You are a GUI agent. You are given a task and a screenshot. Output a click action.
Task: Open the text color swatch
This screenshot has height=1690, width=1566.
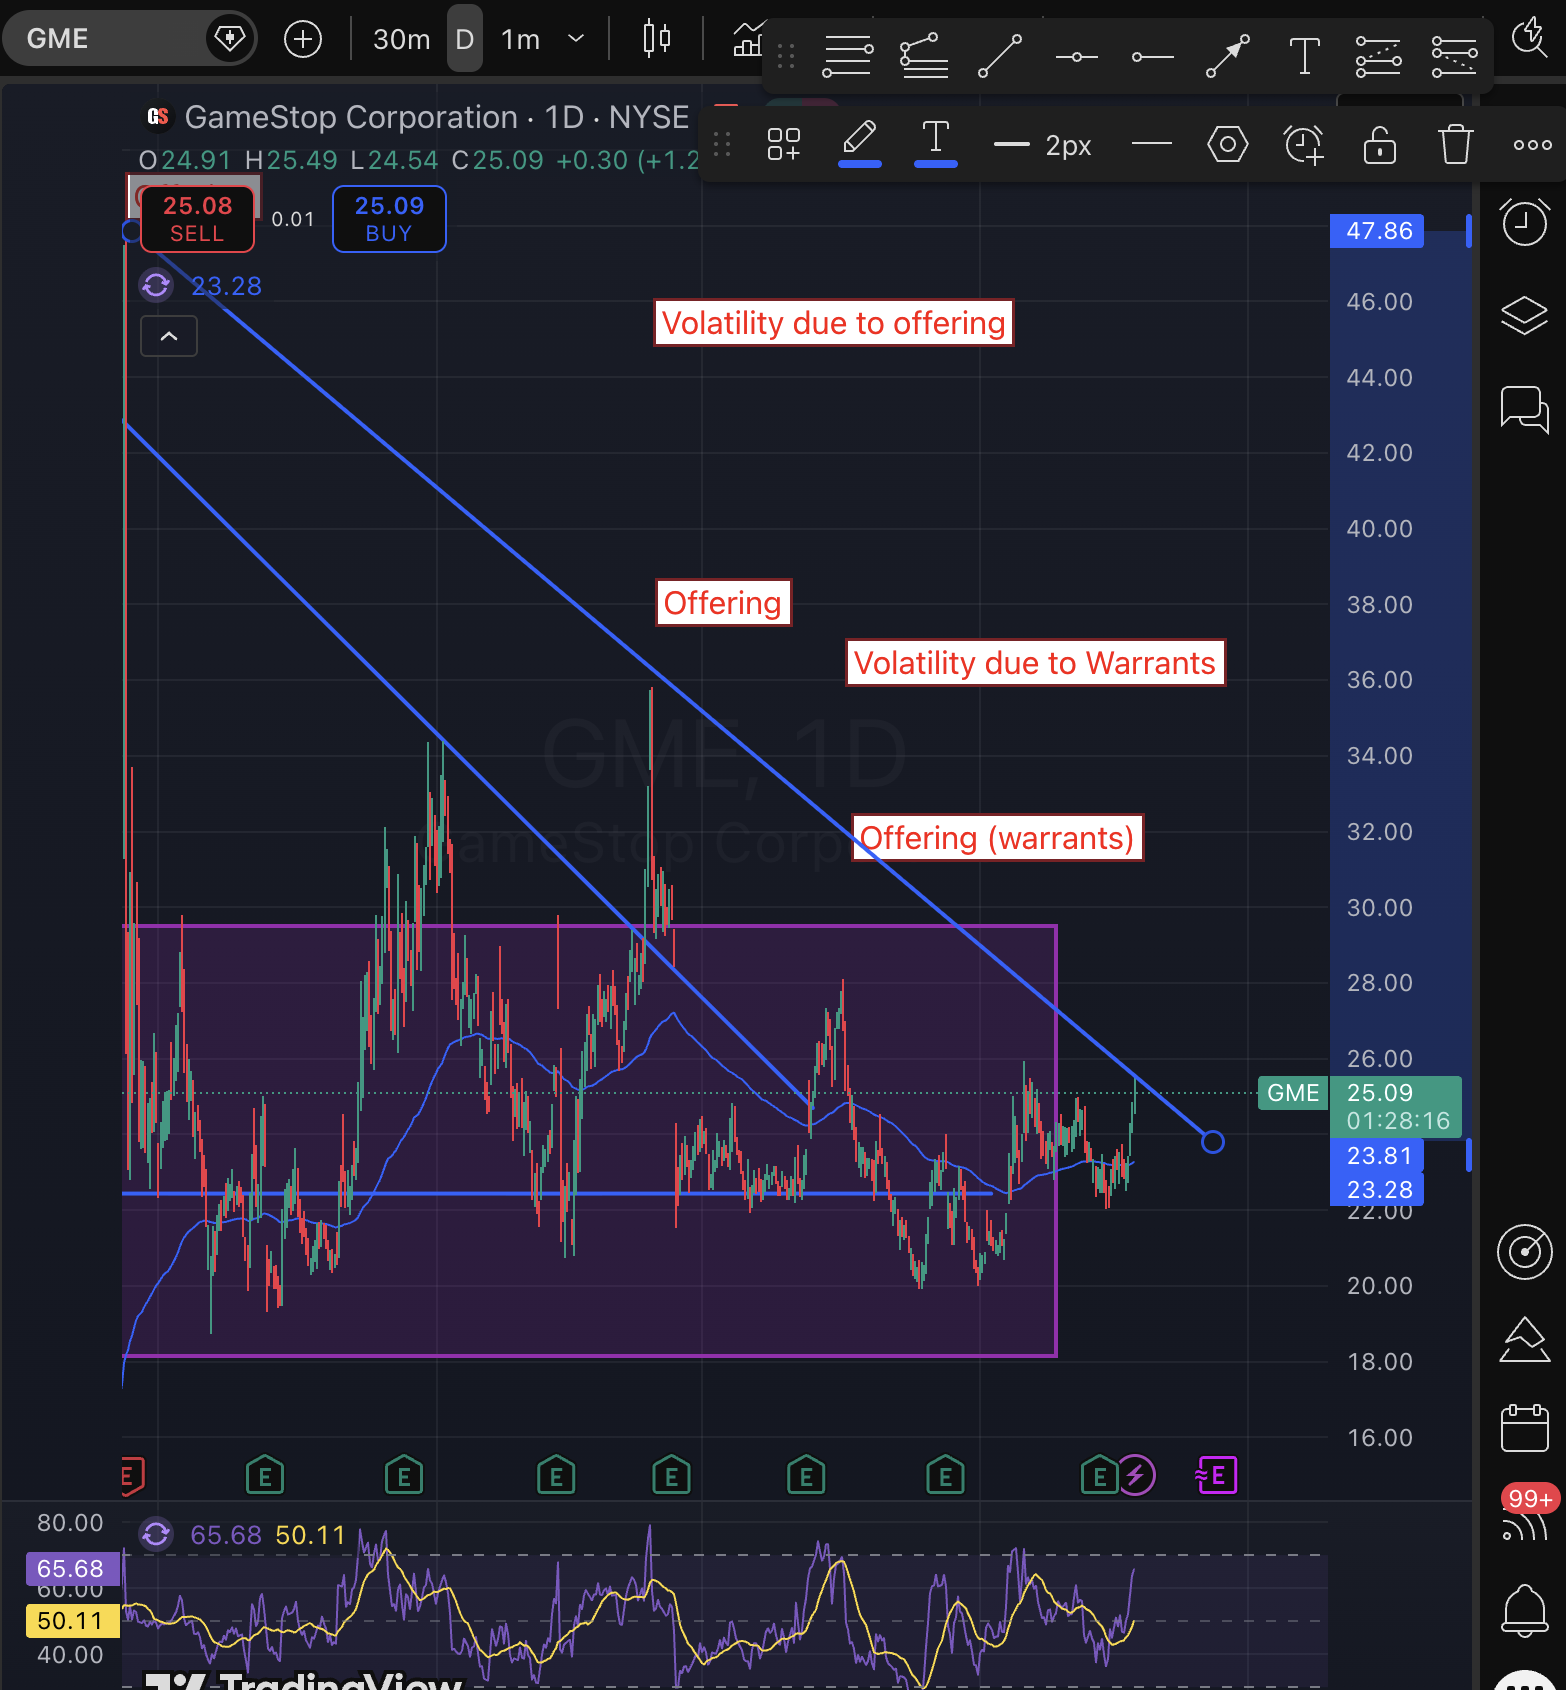point(936,142)
